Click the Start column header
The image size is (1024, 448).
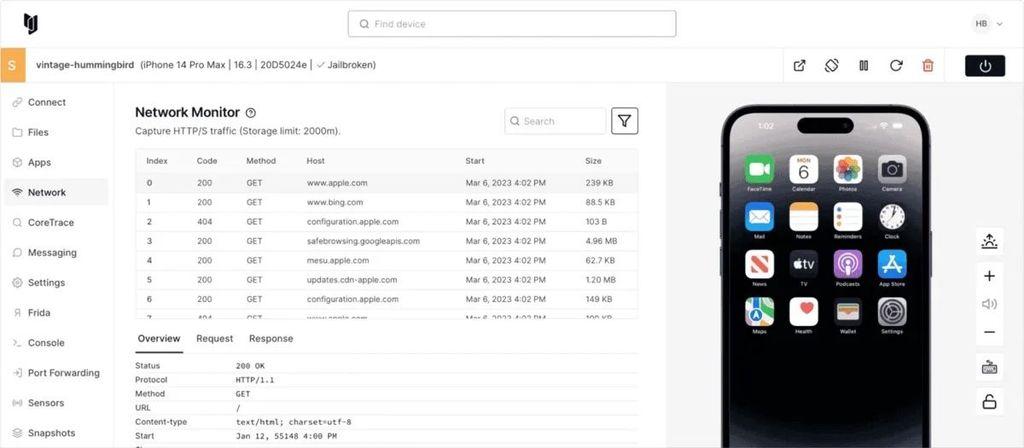click(475, 161)
